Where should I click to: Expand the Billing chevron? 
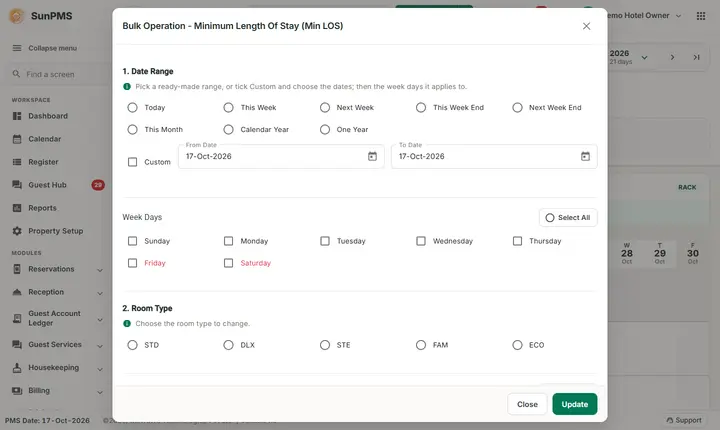click(100, 392)
